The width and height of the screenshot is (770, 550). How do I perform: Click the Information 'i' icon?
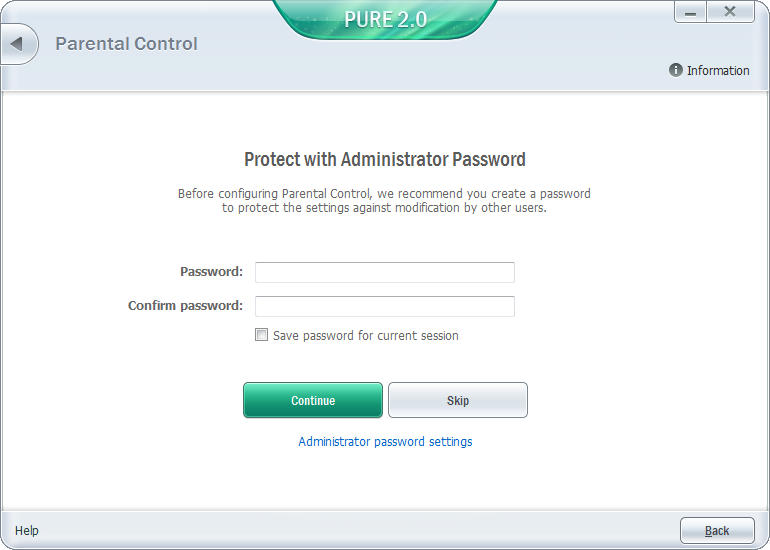point(676,70)
